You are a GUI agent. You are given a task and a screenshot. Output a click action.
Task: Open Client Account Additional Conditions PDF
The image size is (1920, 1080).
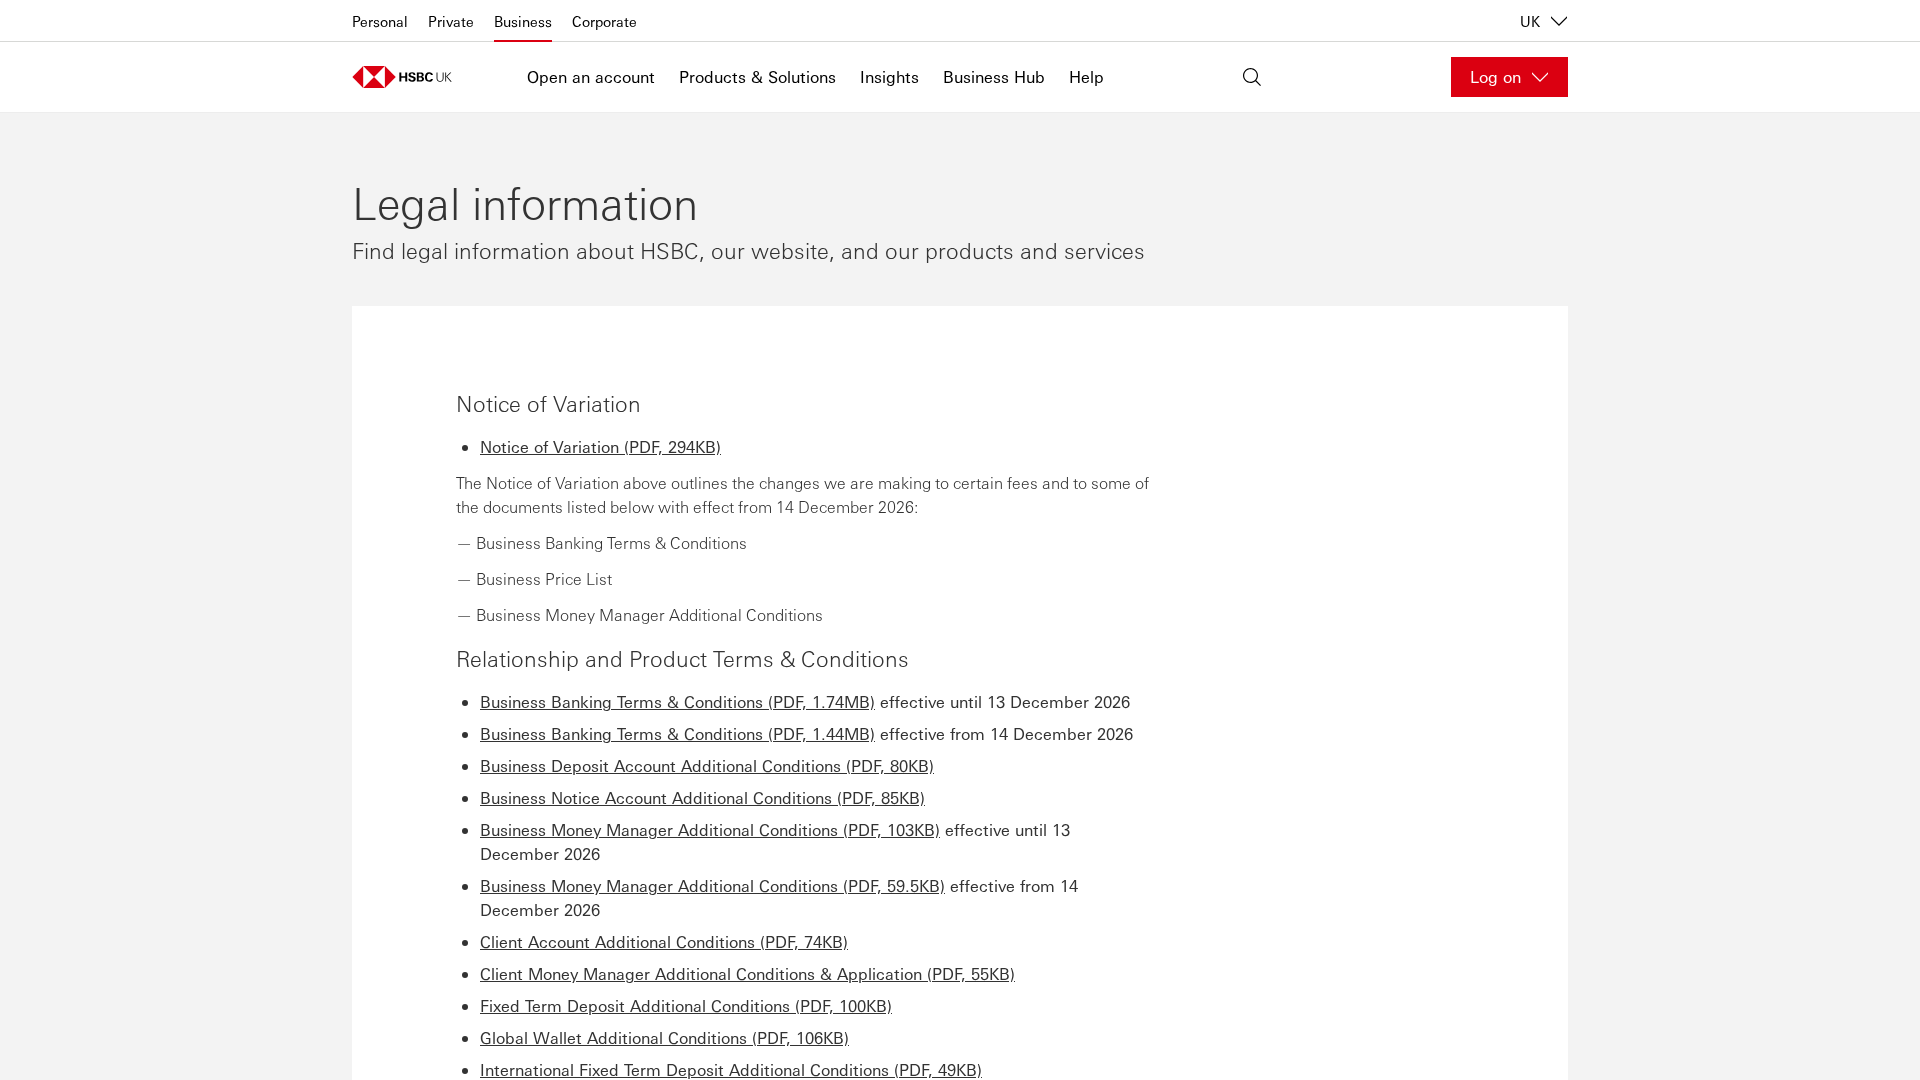pyautogui.click(x=664, y=942)
